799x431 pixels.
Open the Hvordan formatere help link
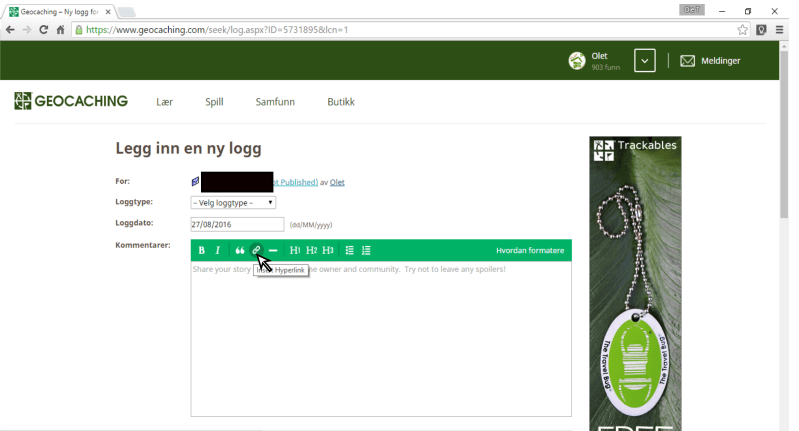[530, 250]
